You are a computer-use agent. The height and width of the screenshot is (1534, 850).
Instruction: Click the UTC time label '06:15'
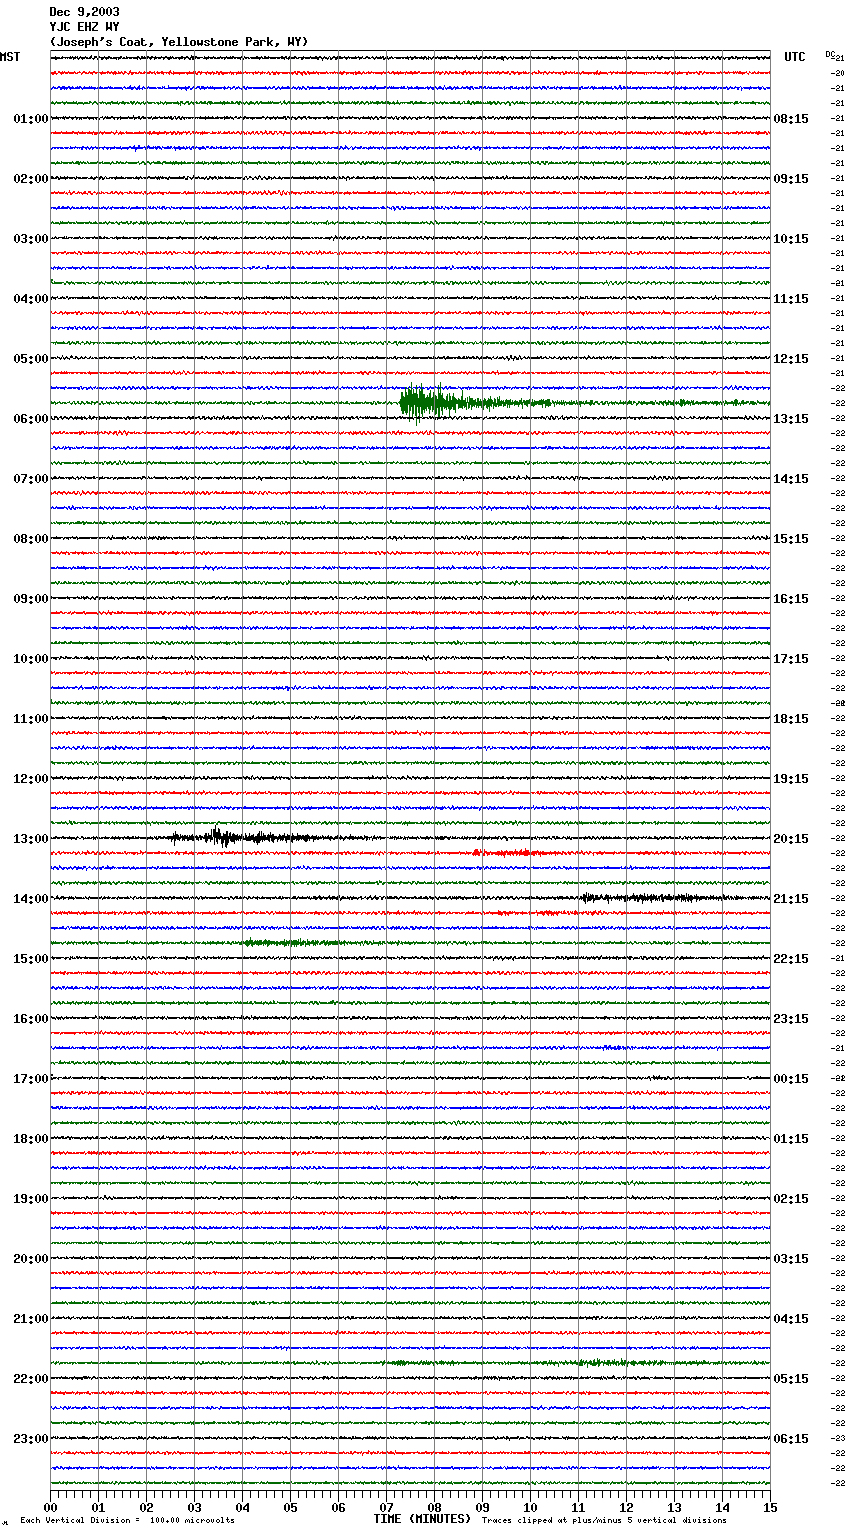pos(791,1439)
